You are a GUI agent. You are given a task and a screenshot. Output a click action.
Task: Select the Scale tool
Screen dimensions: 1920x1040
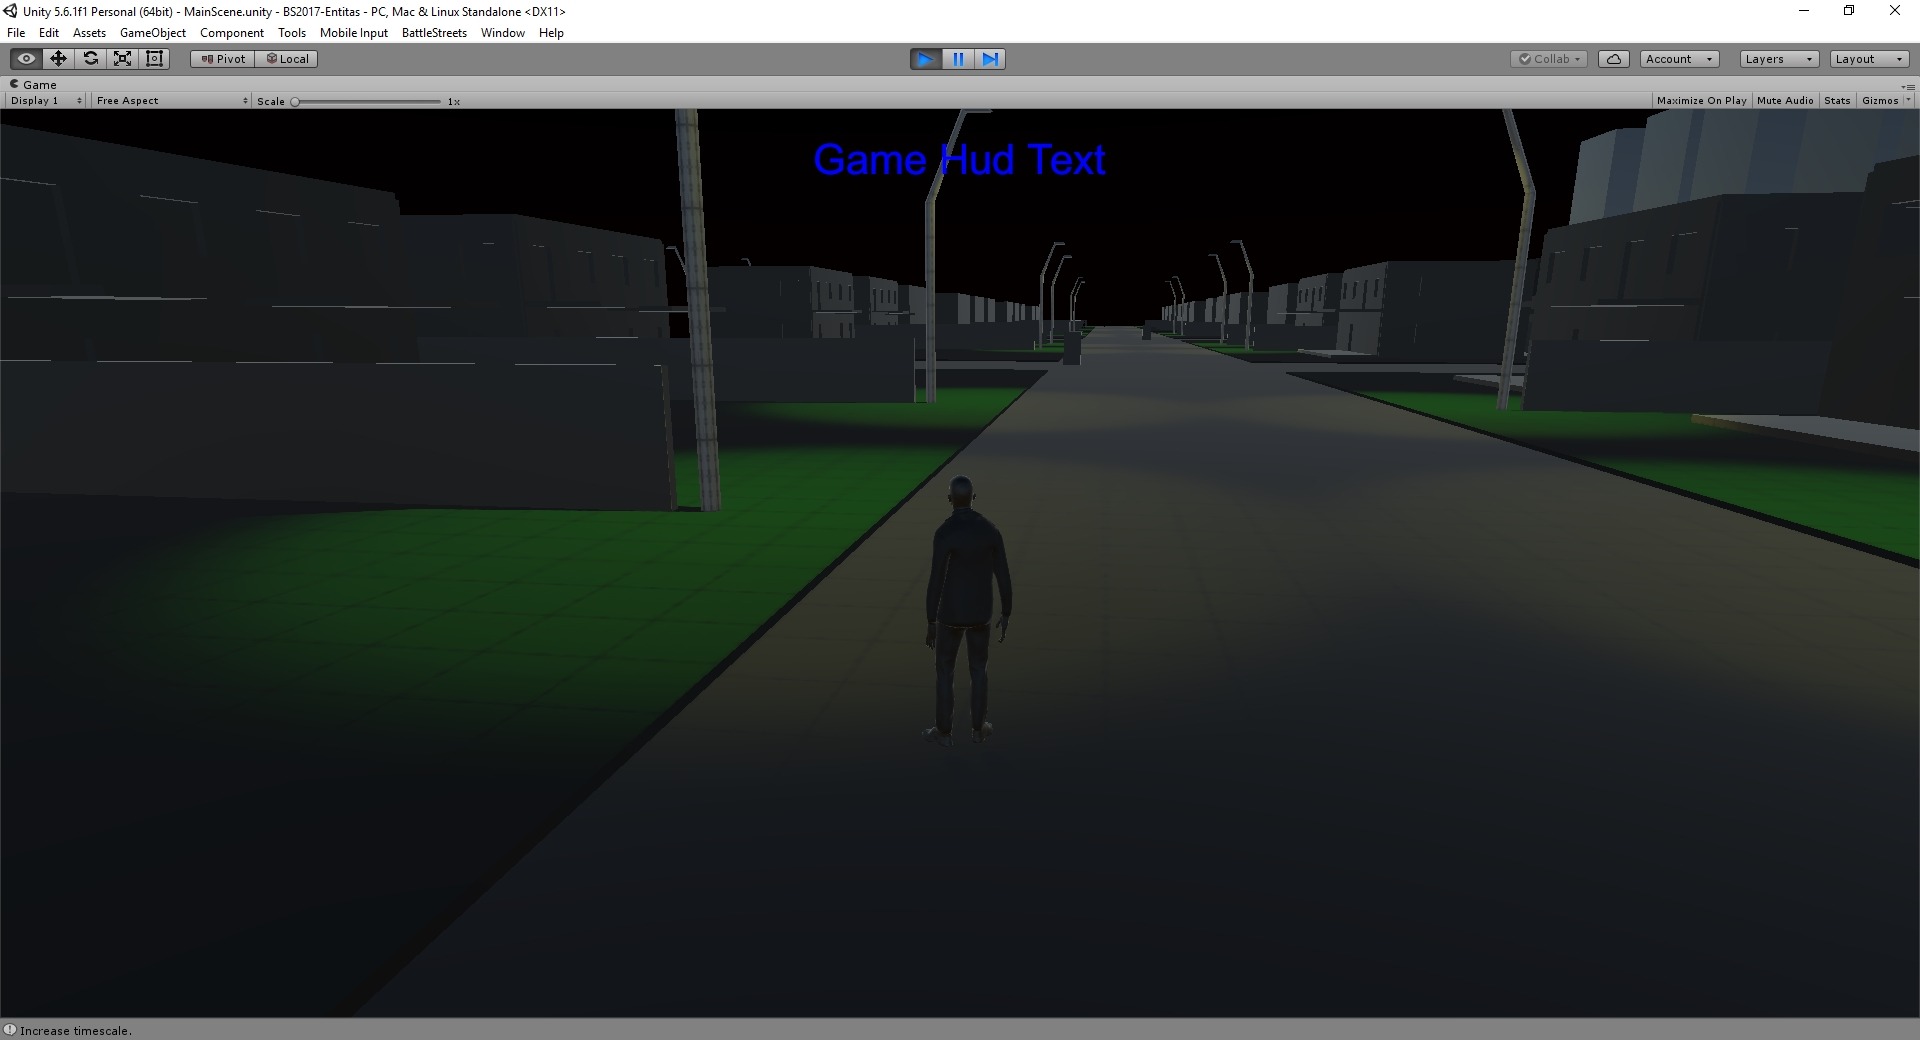[x=122, y=59]
